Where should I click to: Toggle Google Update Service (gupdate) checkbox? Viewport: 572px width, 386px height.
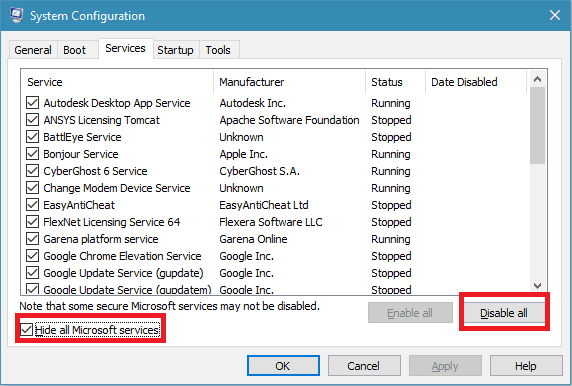pos(32,273)
